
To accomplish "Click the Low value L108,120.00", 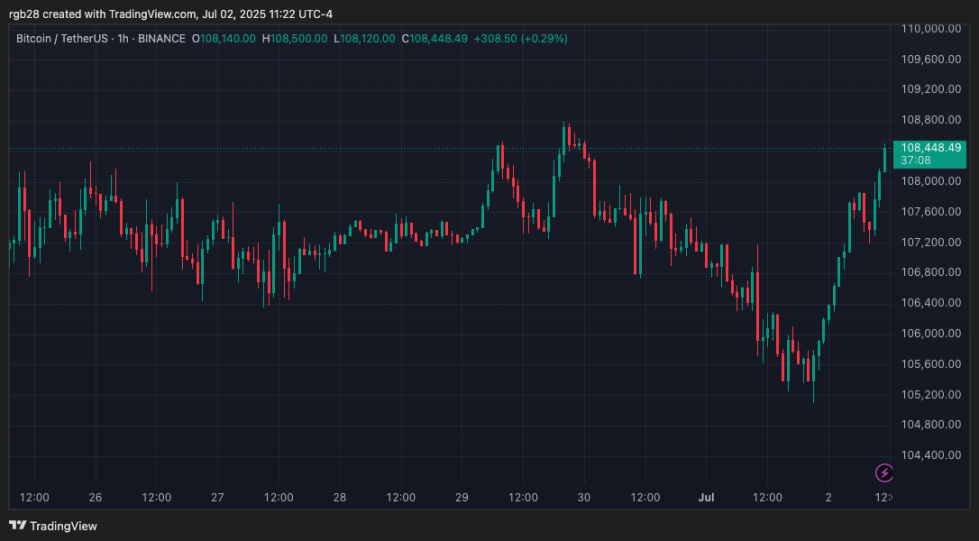I will (x=367, y=38).
